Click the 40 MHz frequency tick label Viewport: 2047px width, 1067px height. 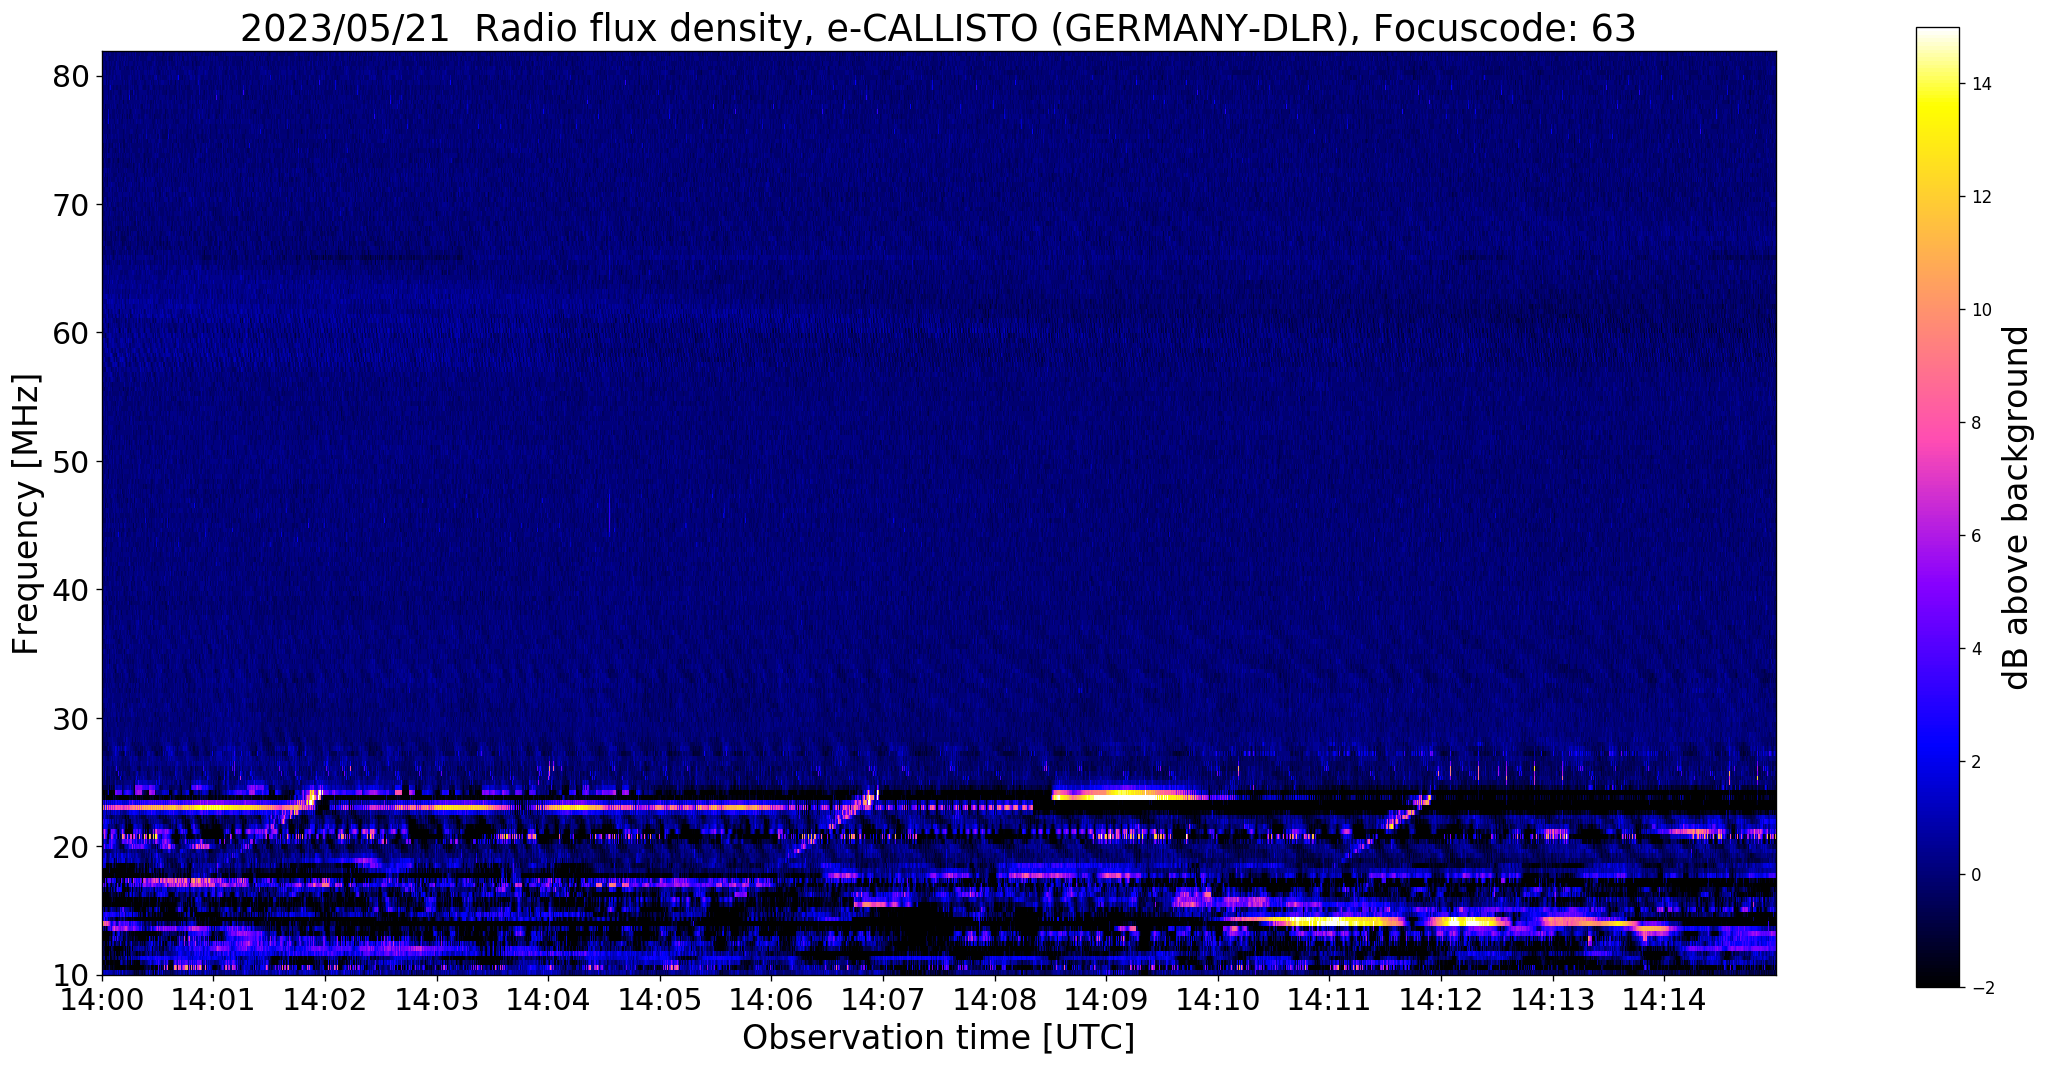71,590
